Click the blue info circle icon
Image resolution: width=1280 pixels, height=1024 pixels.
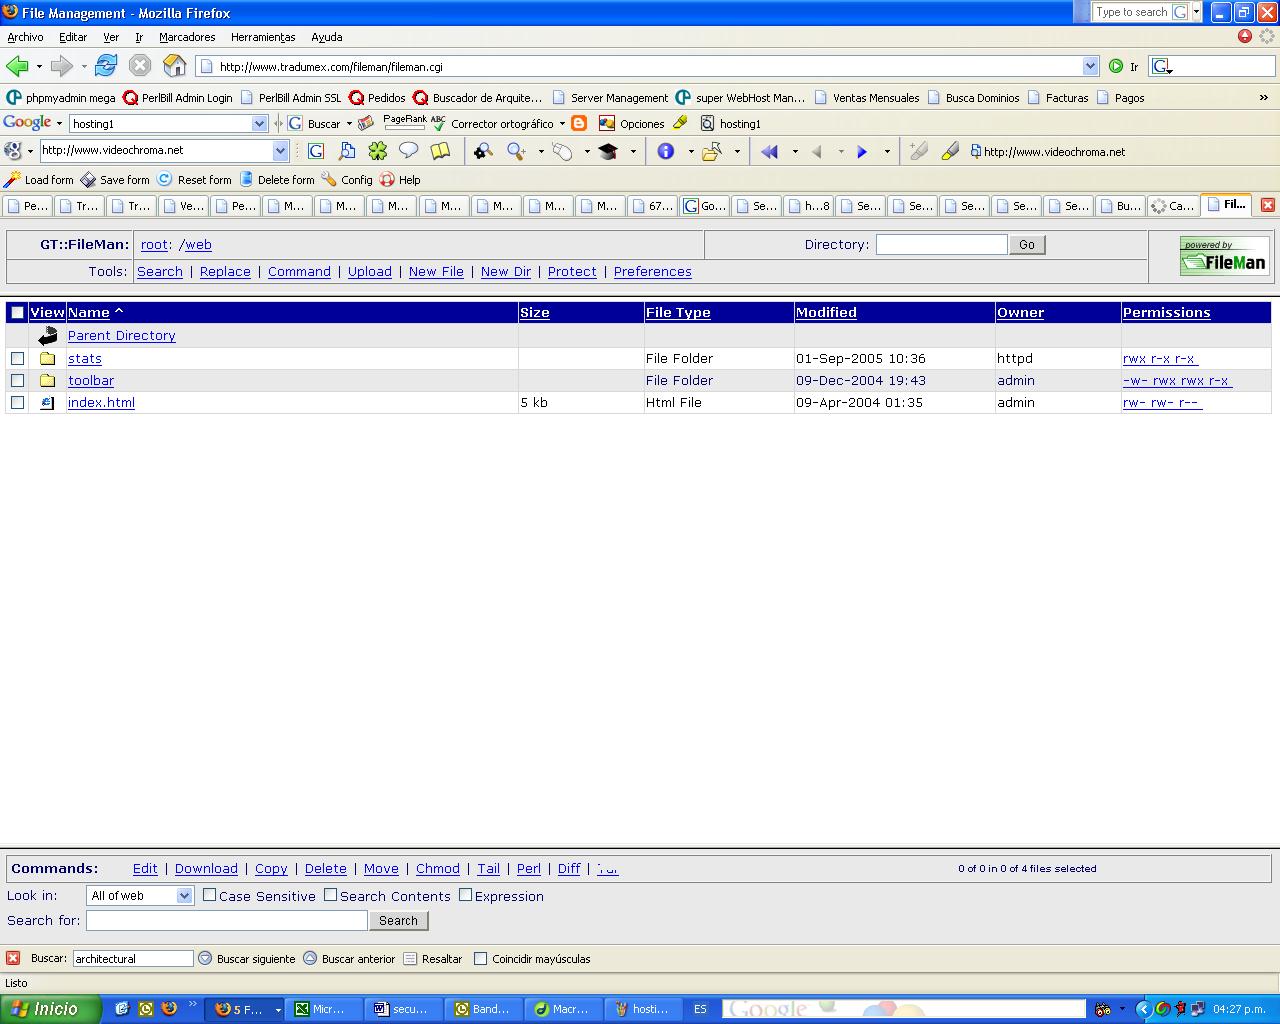[666, 151]
